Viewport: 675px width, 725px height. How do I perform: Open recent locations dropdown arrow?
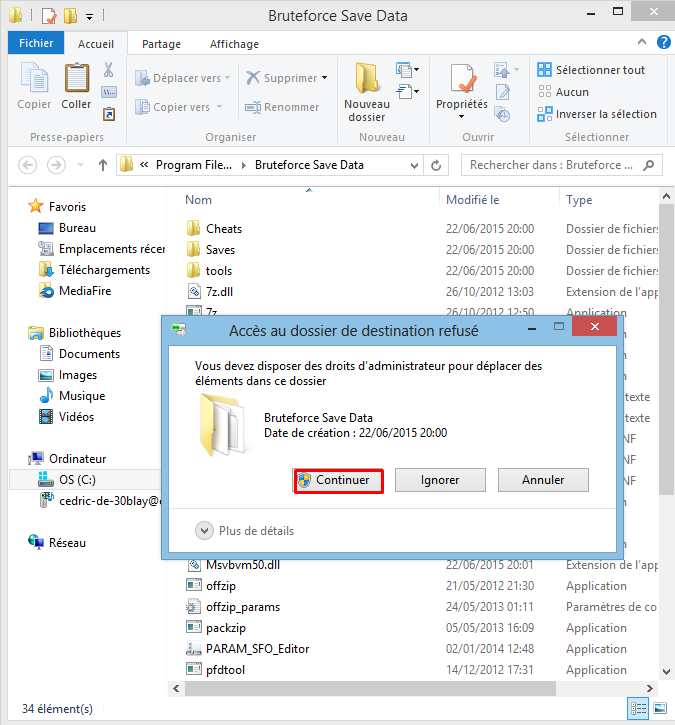point(80,165)
